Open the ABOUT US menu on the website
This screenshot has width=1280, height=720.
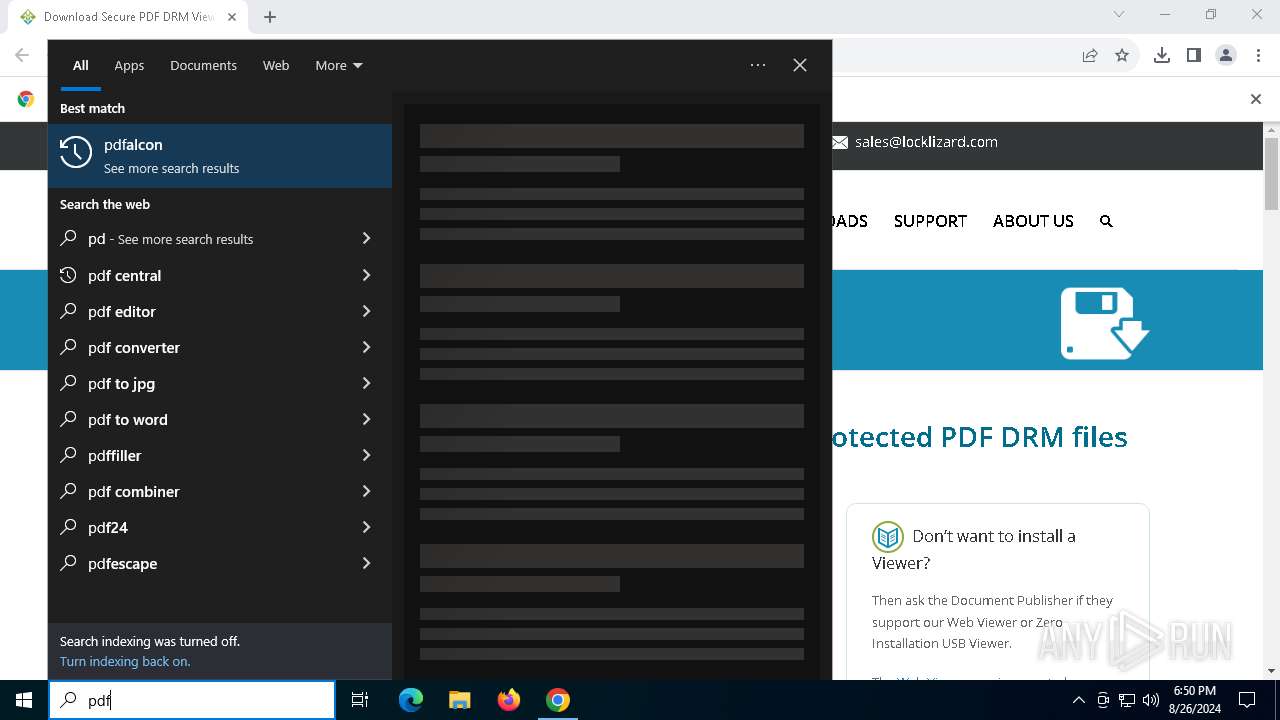1033,221
